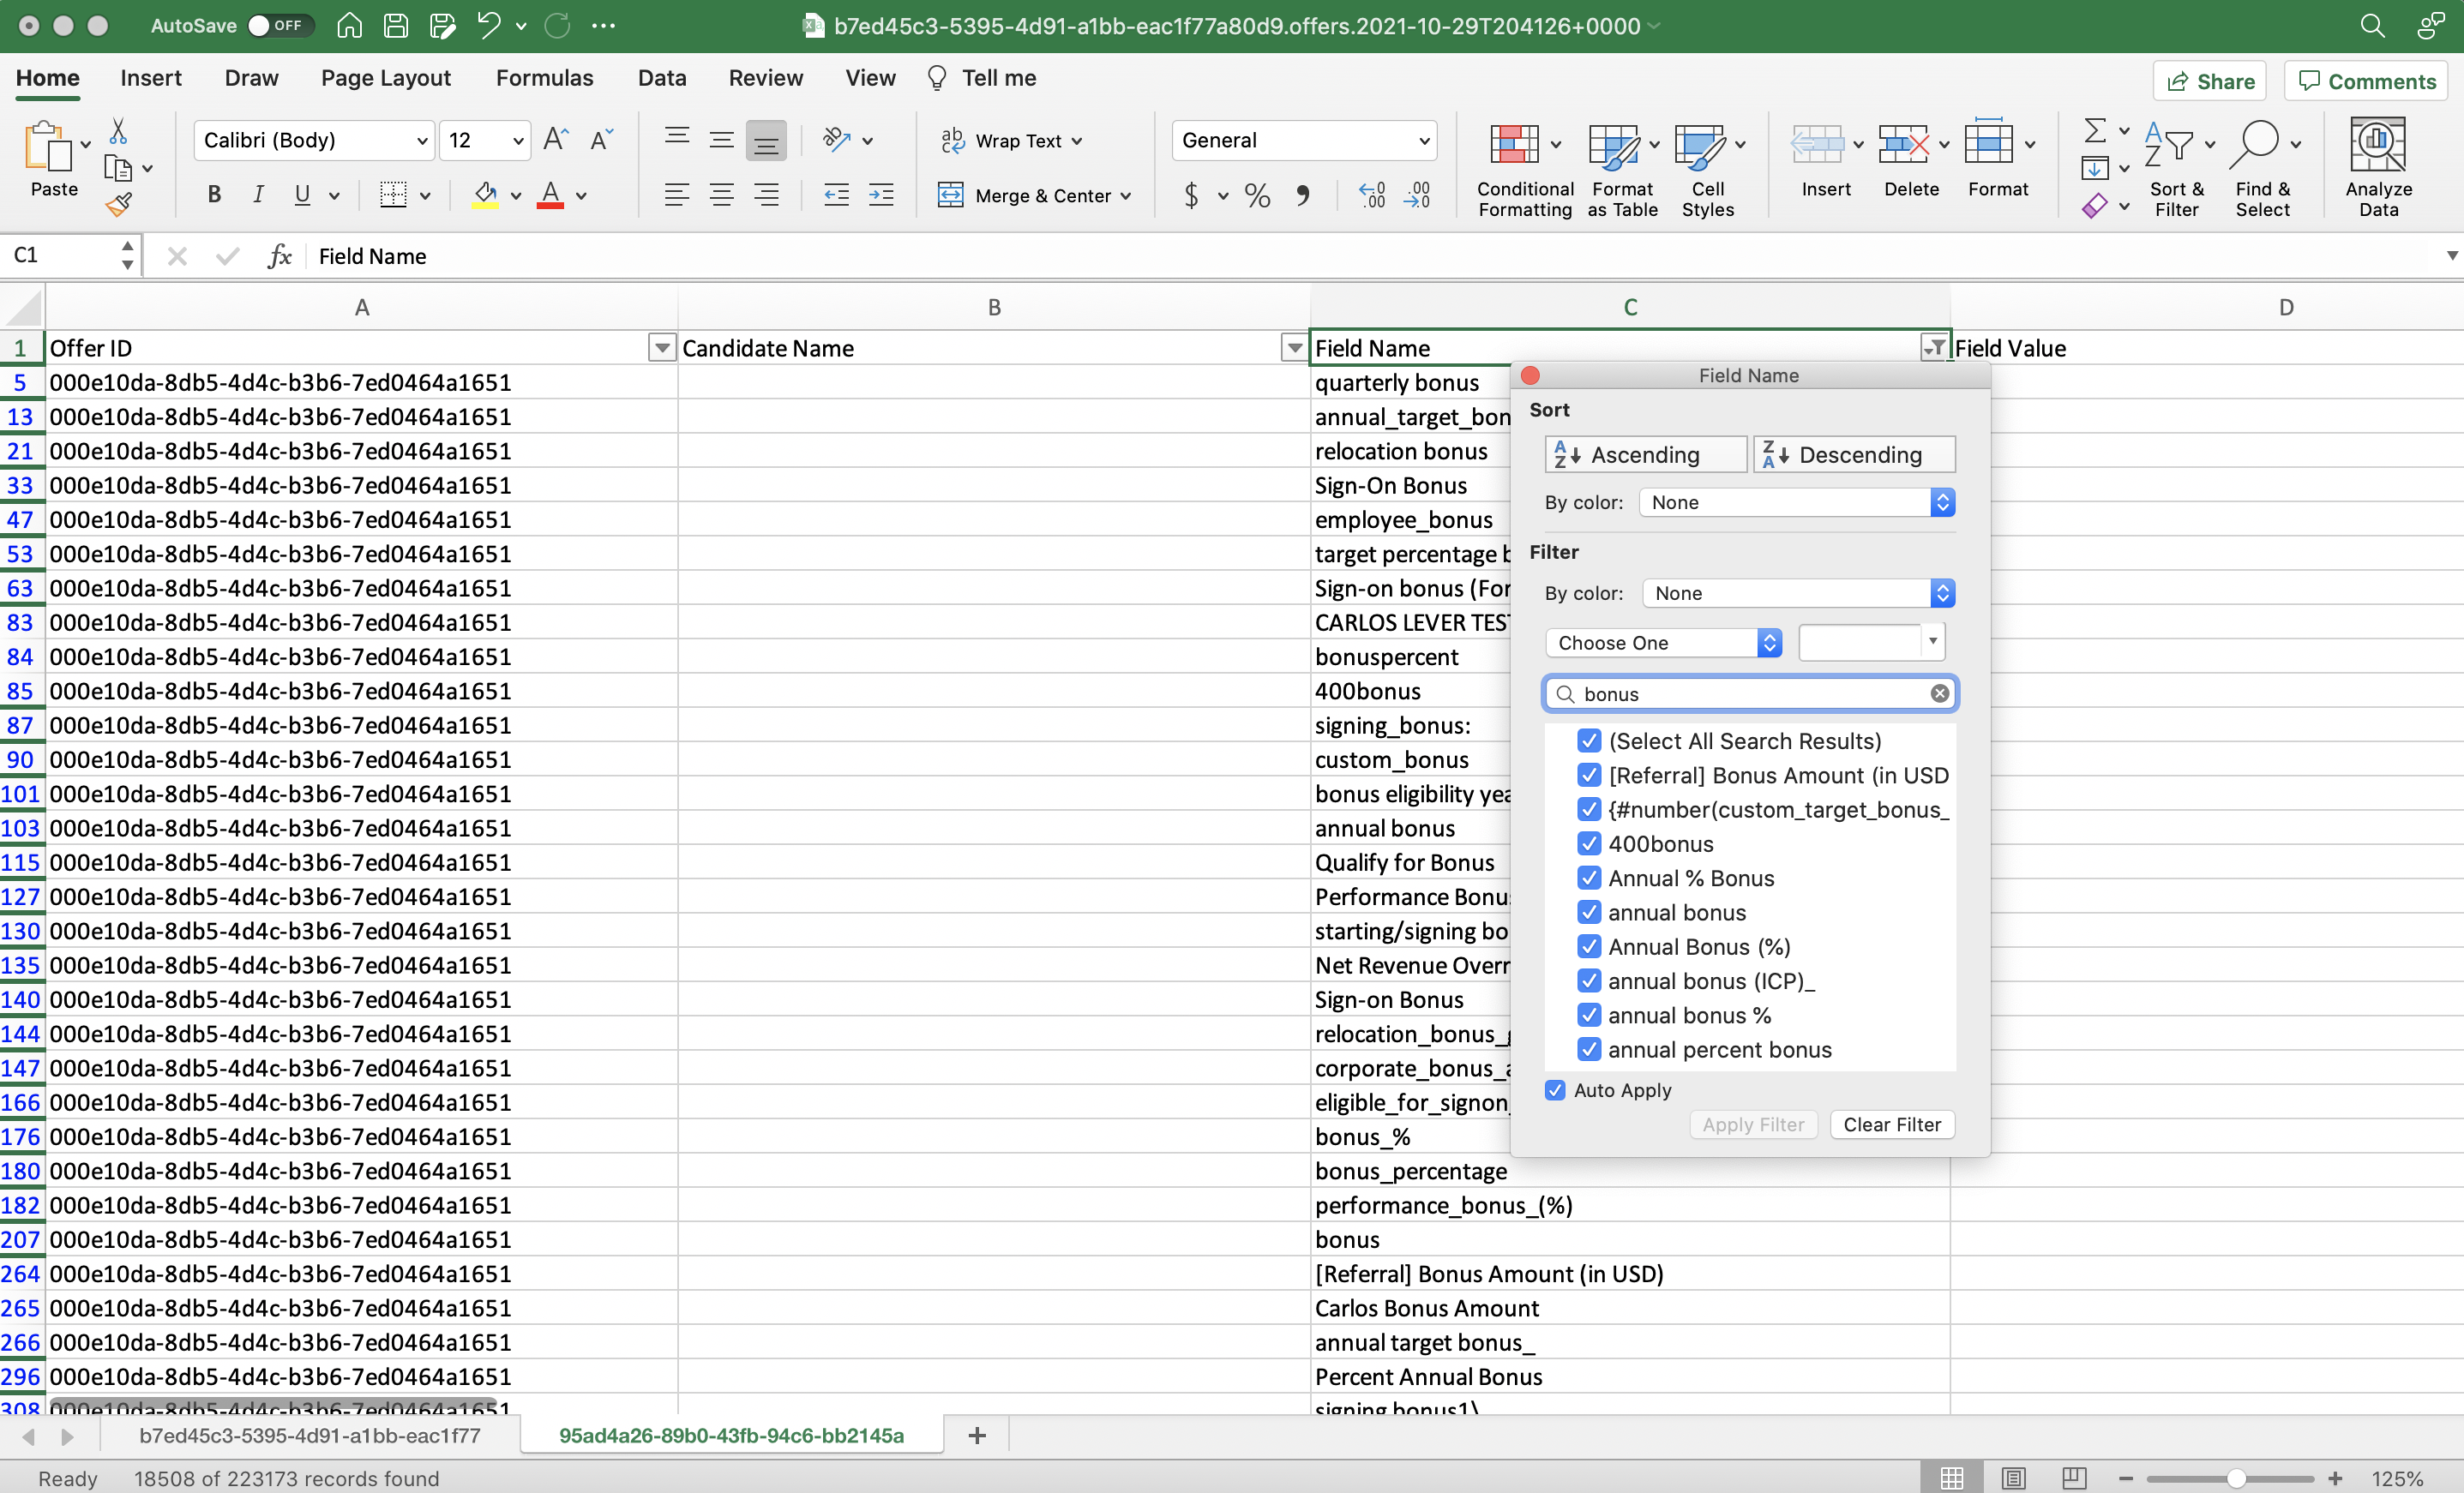Sort the field names Ascending

point(1644,454)
